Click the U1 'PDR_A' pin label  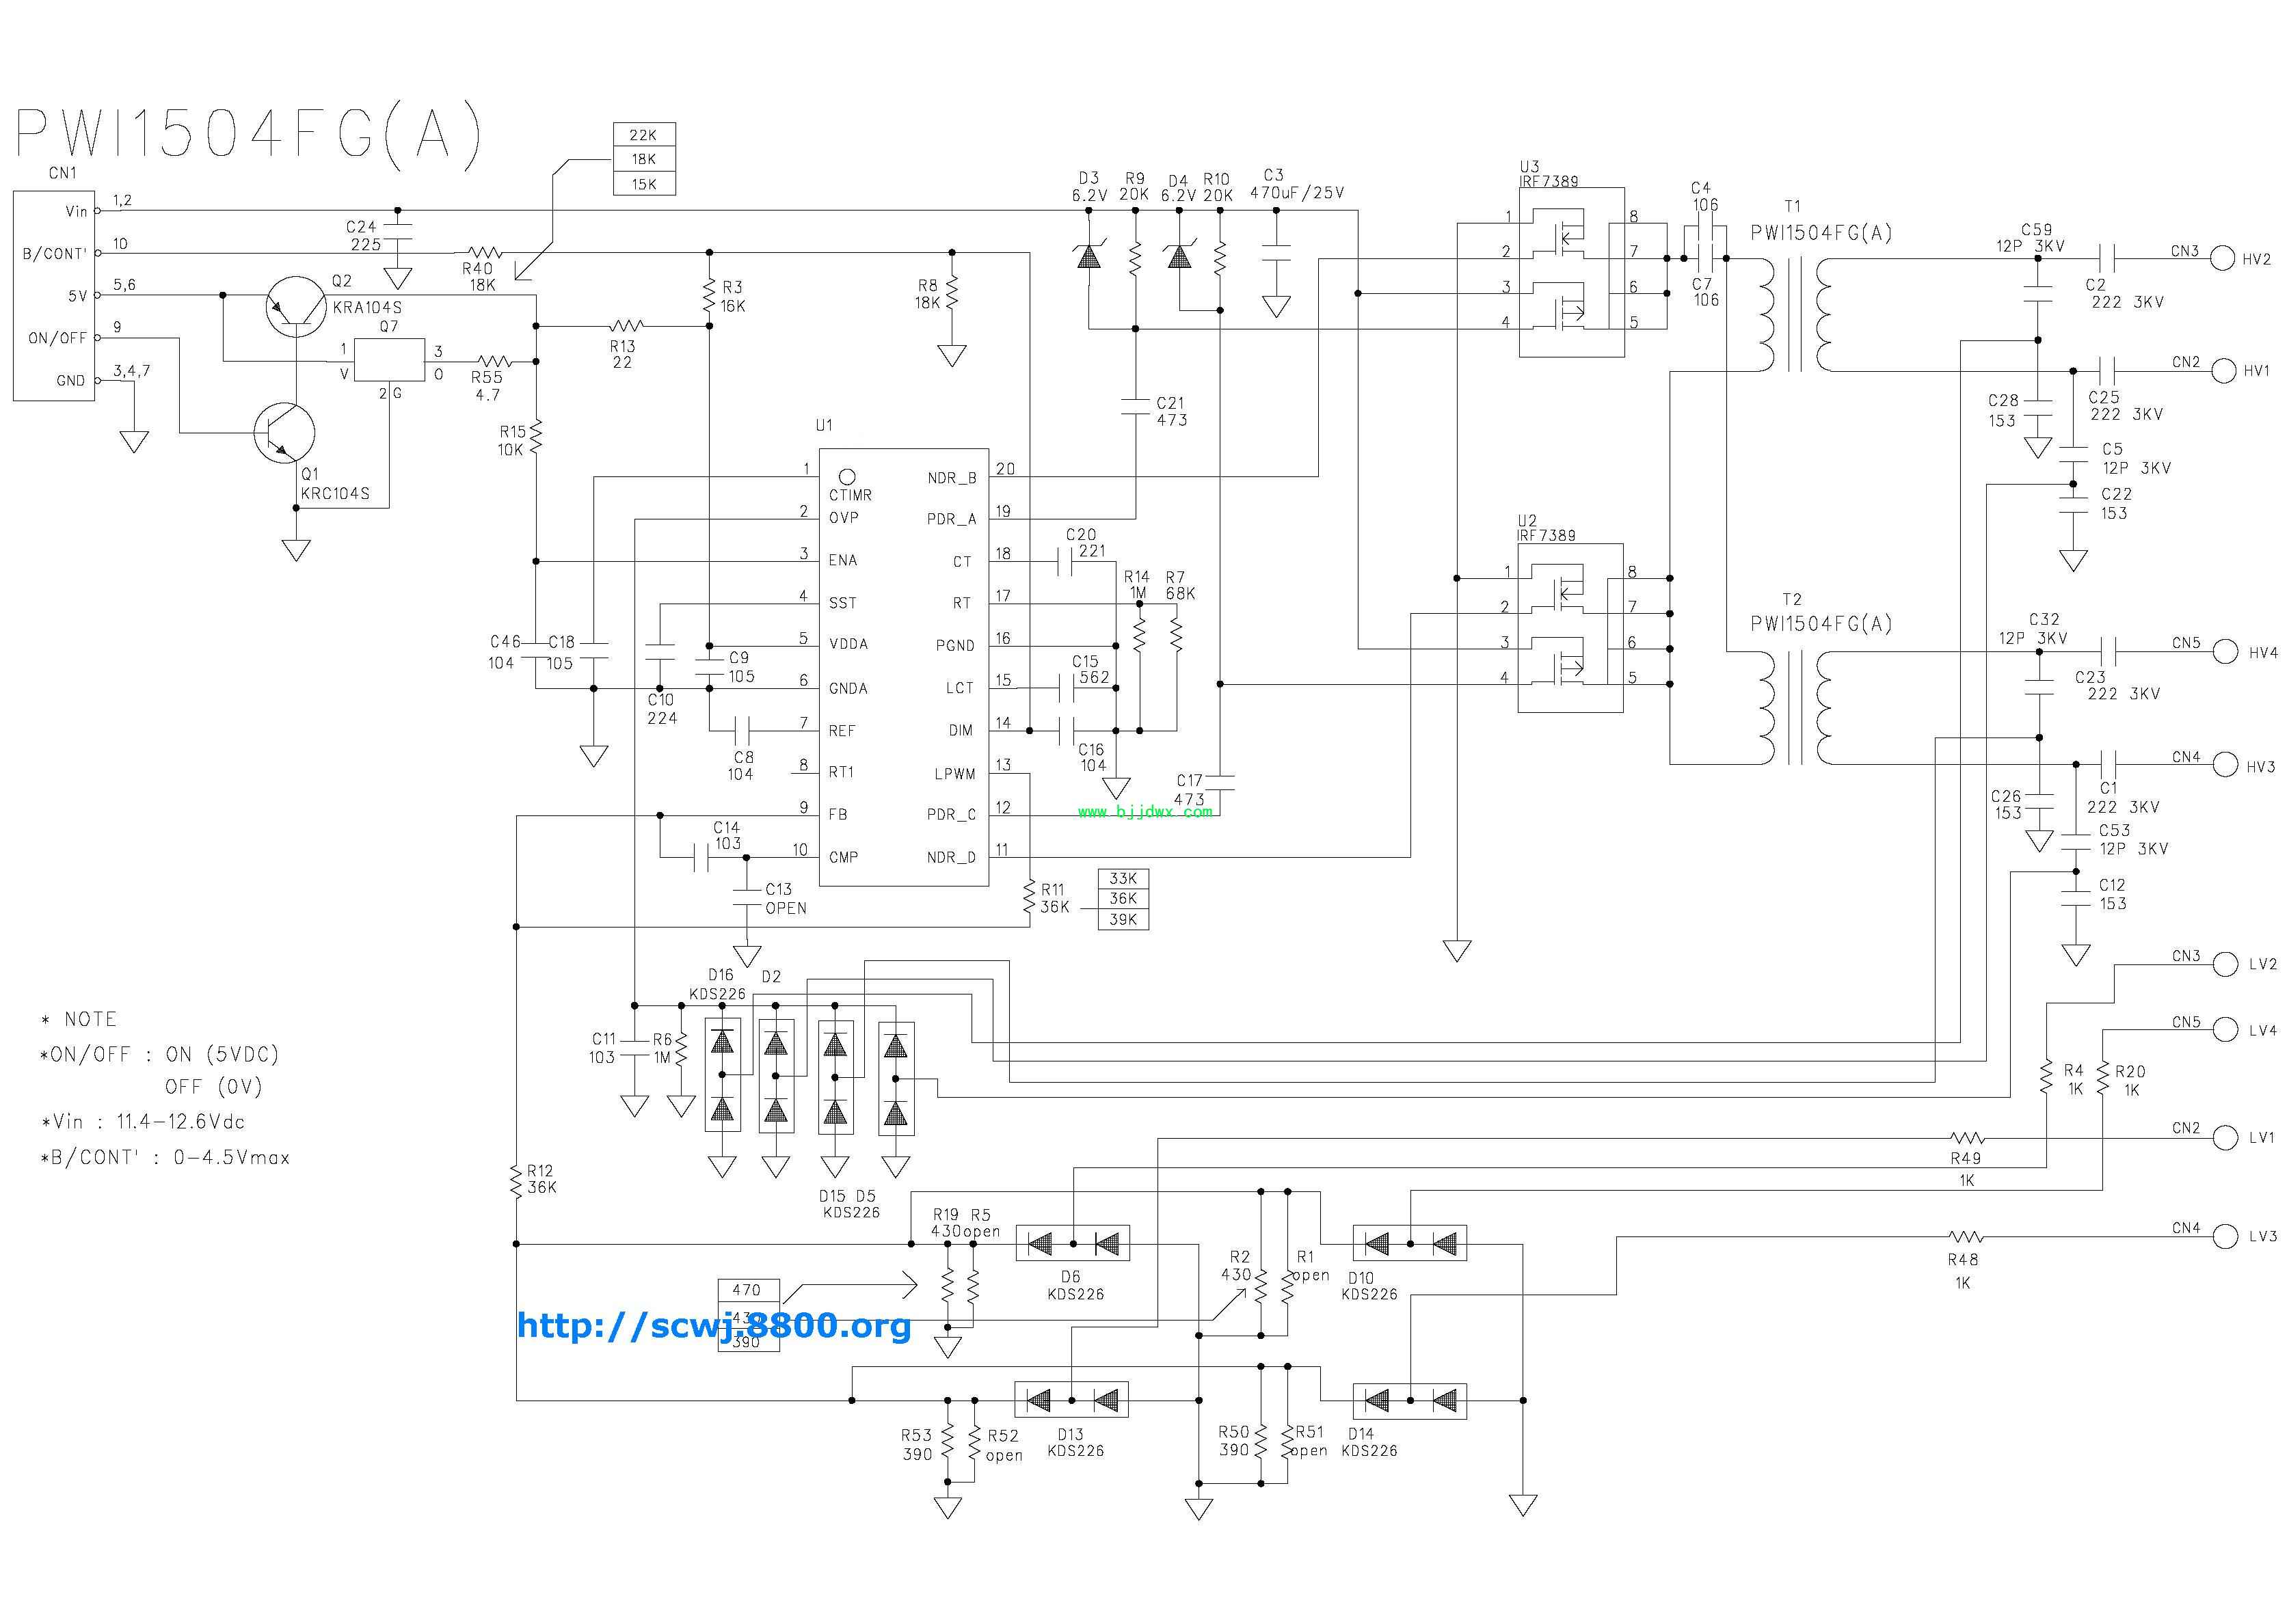(x=951, y=519)
